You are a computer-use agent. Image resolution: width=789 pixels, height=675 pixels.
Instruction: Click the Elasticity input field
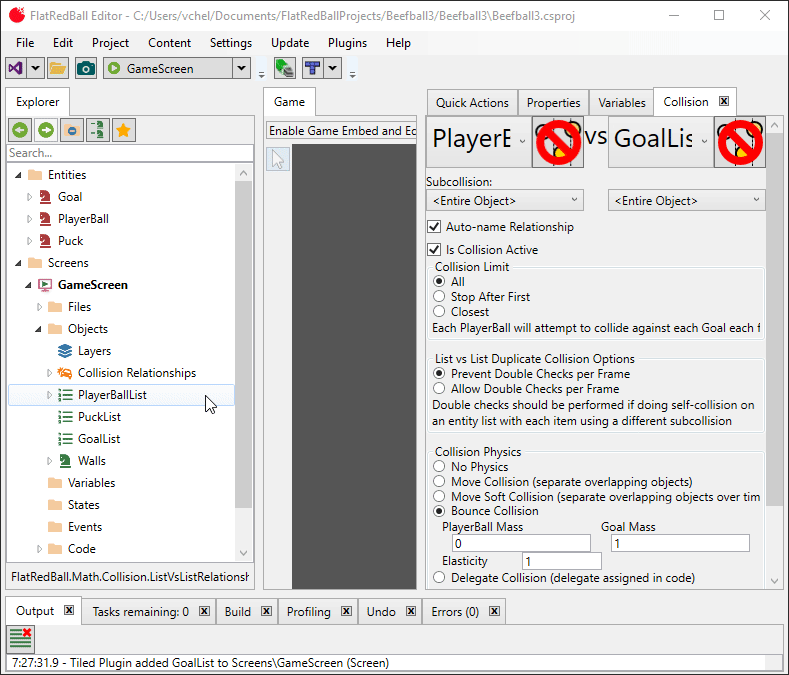tap(561, 562)
